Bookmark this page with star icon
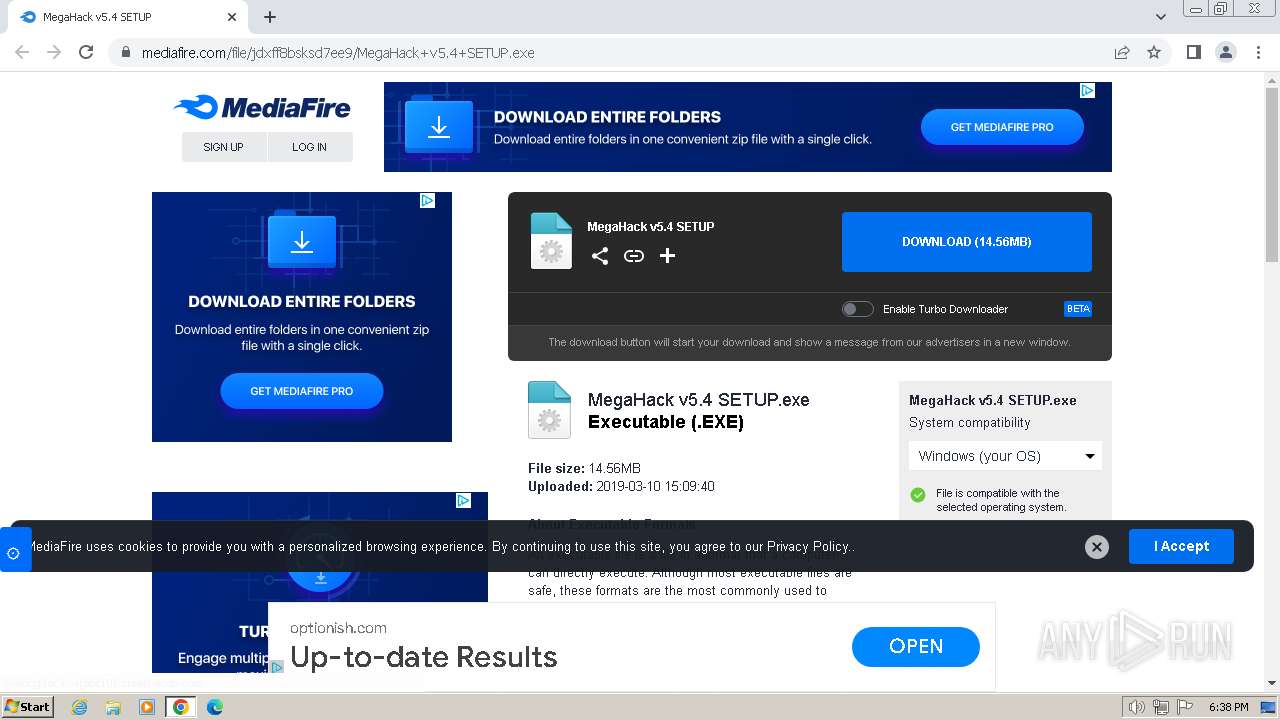 pyautogui.click(x=1154, y=52)
